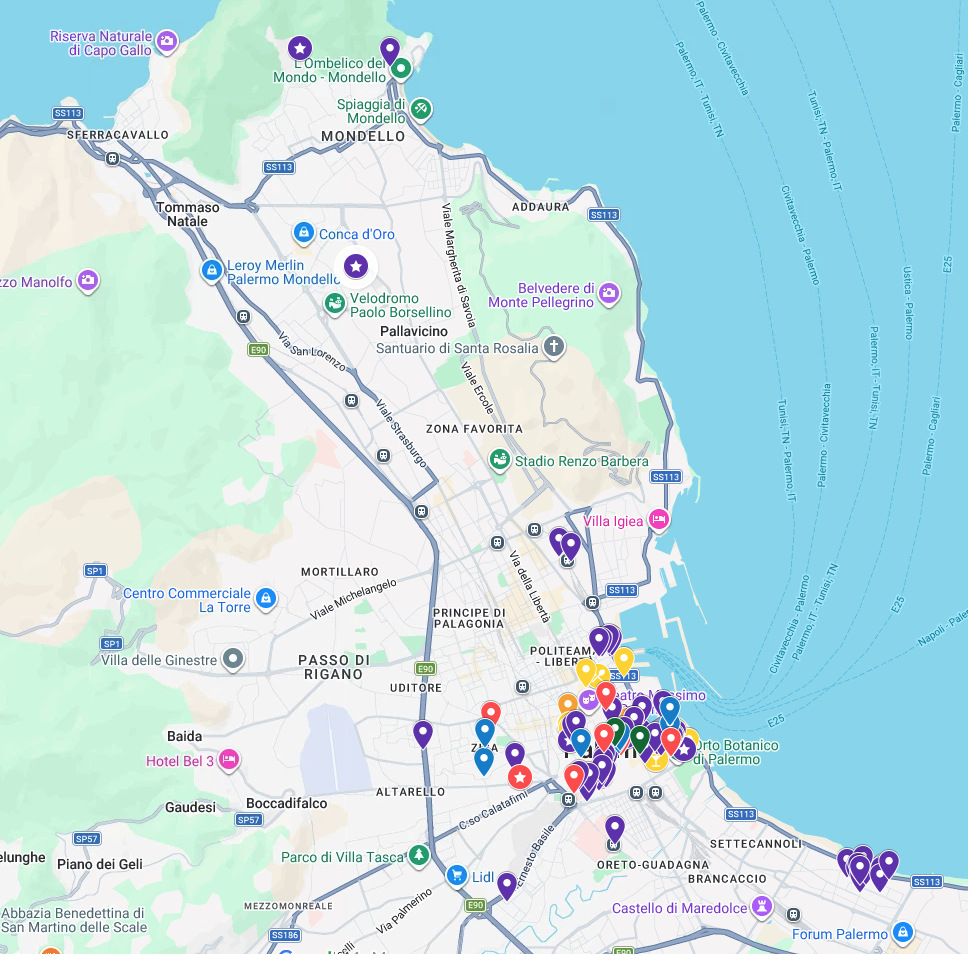This screenshot has height=954, width=968.
Task: Click the Pallavicino place name
Action: coord(414,332)
